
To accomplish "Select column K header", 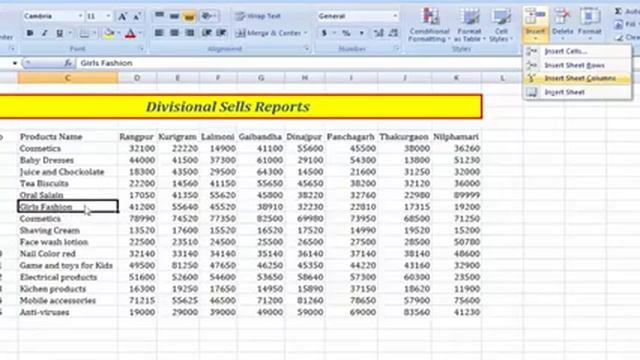I will (x=456, y=78).
